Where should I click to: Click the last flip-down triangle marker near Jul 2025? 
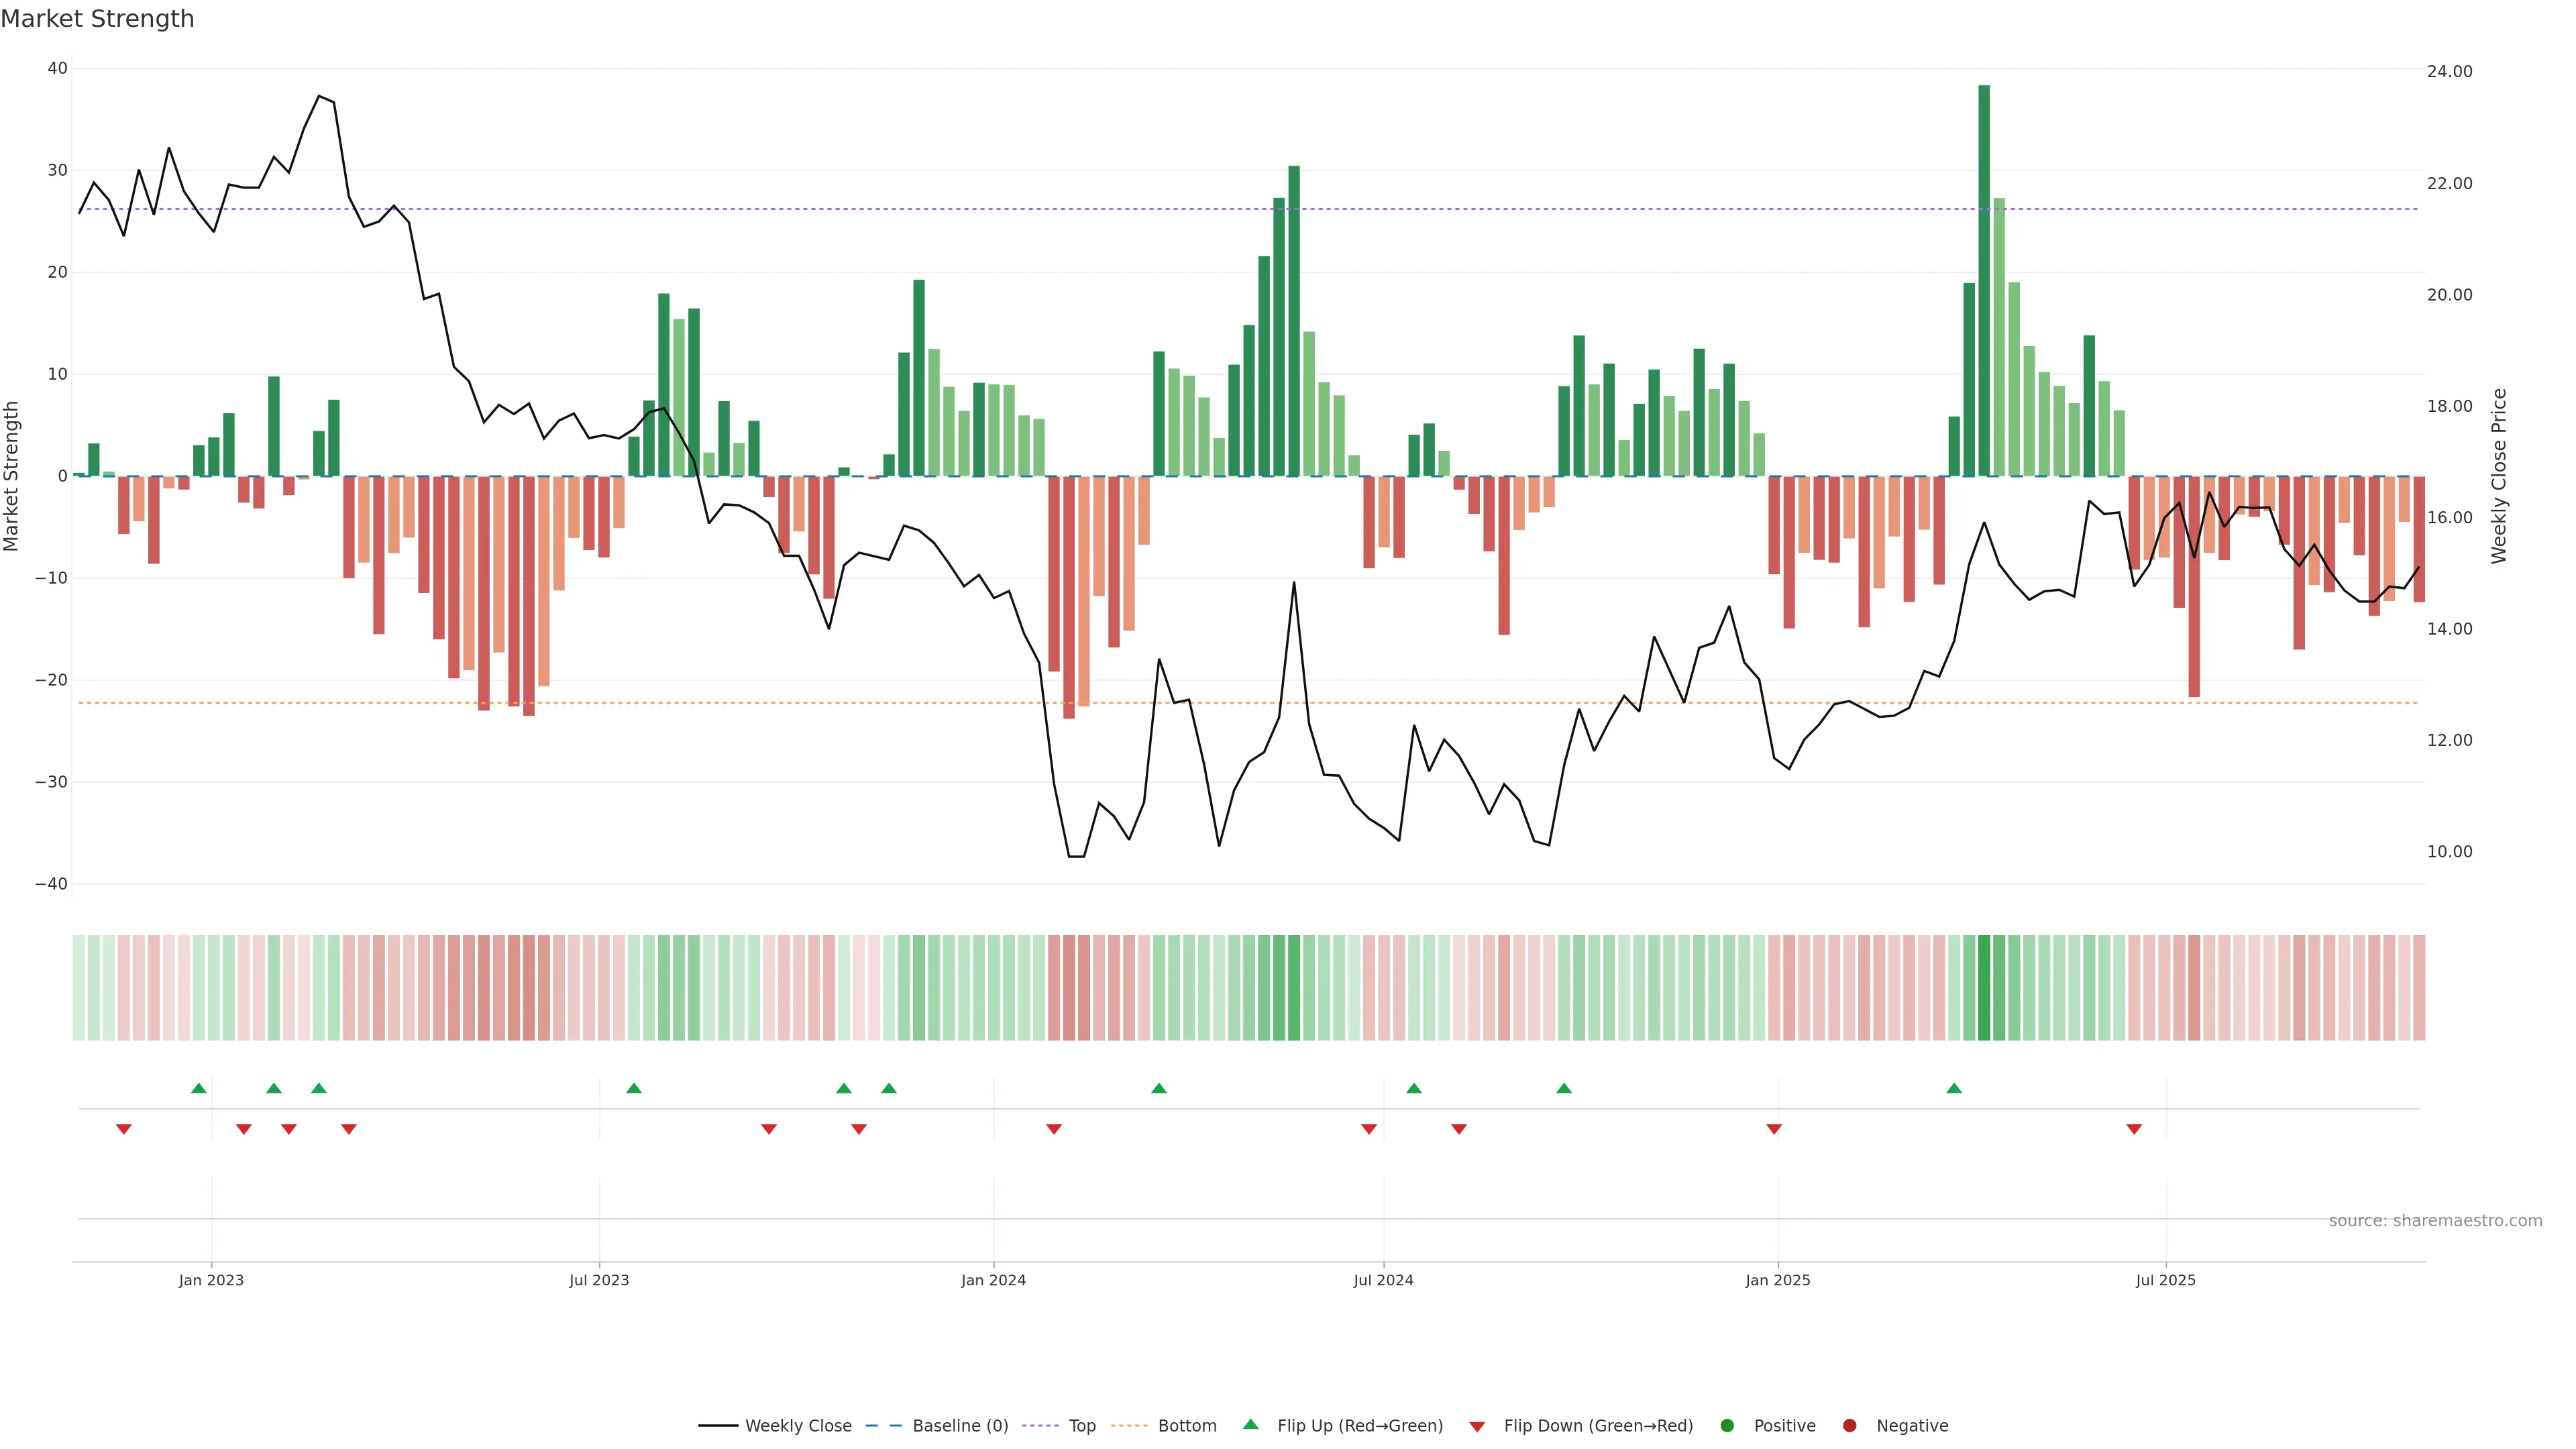pos(2134,1129)
